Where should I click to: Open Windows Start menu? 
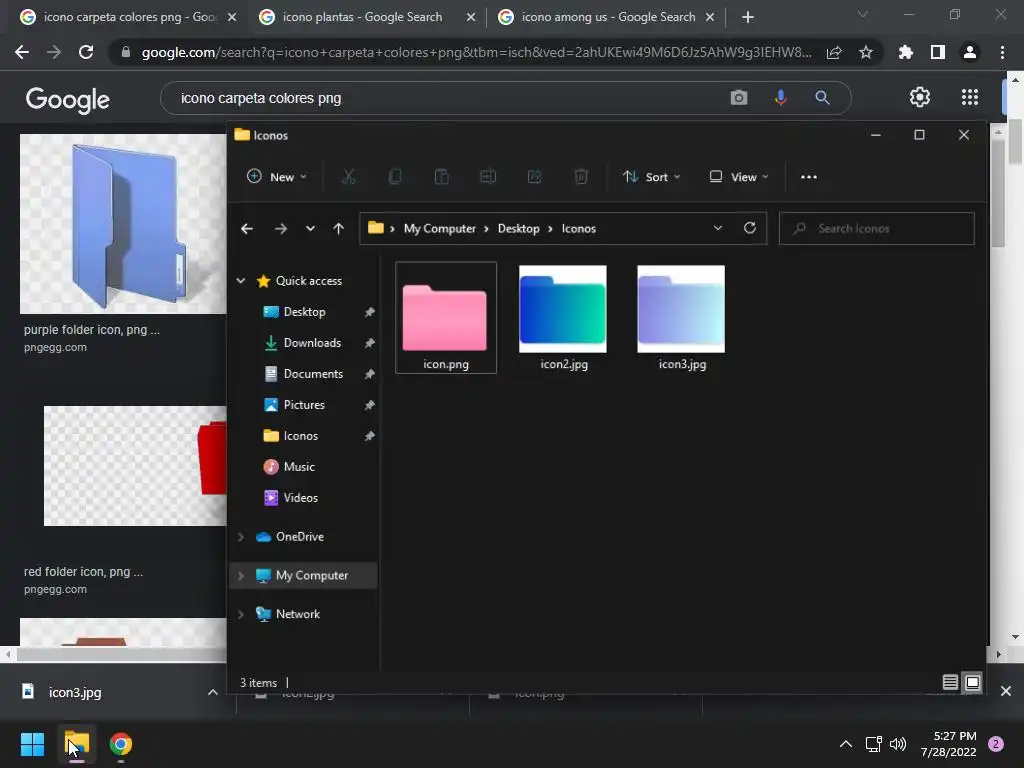coord(32,744)
